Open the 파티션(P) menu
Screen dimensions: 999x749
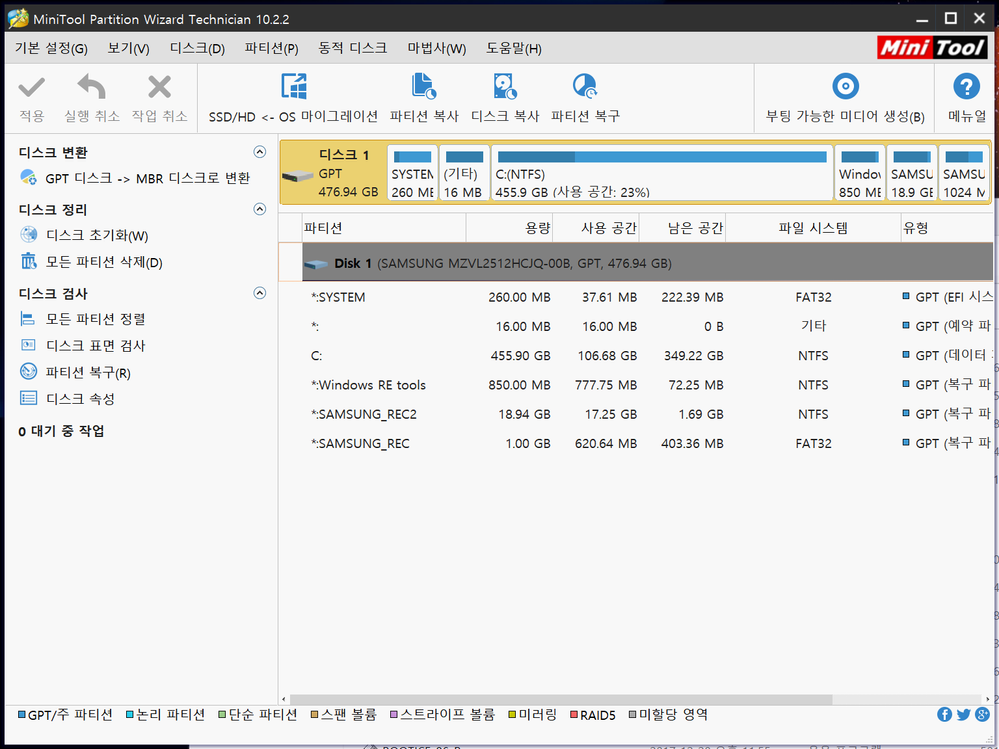tap(271, 48)
